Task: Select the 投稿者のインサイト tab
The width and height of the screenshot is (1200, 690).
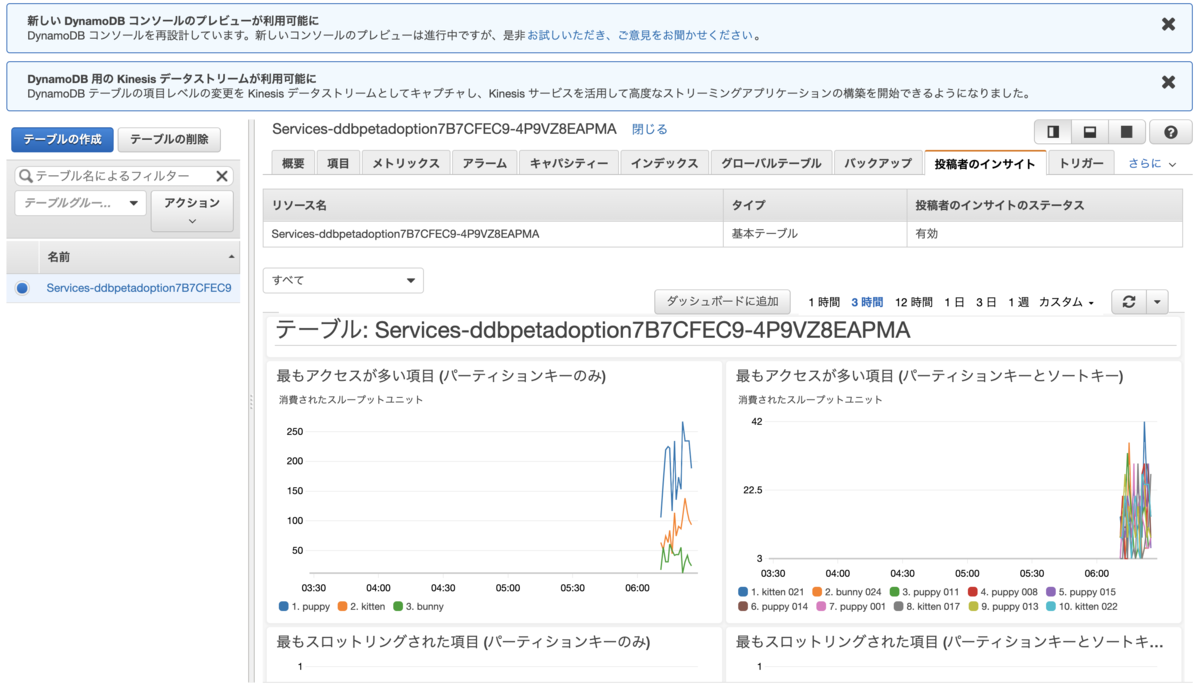Action: coord(985,163)
